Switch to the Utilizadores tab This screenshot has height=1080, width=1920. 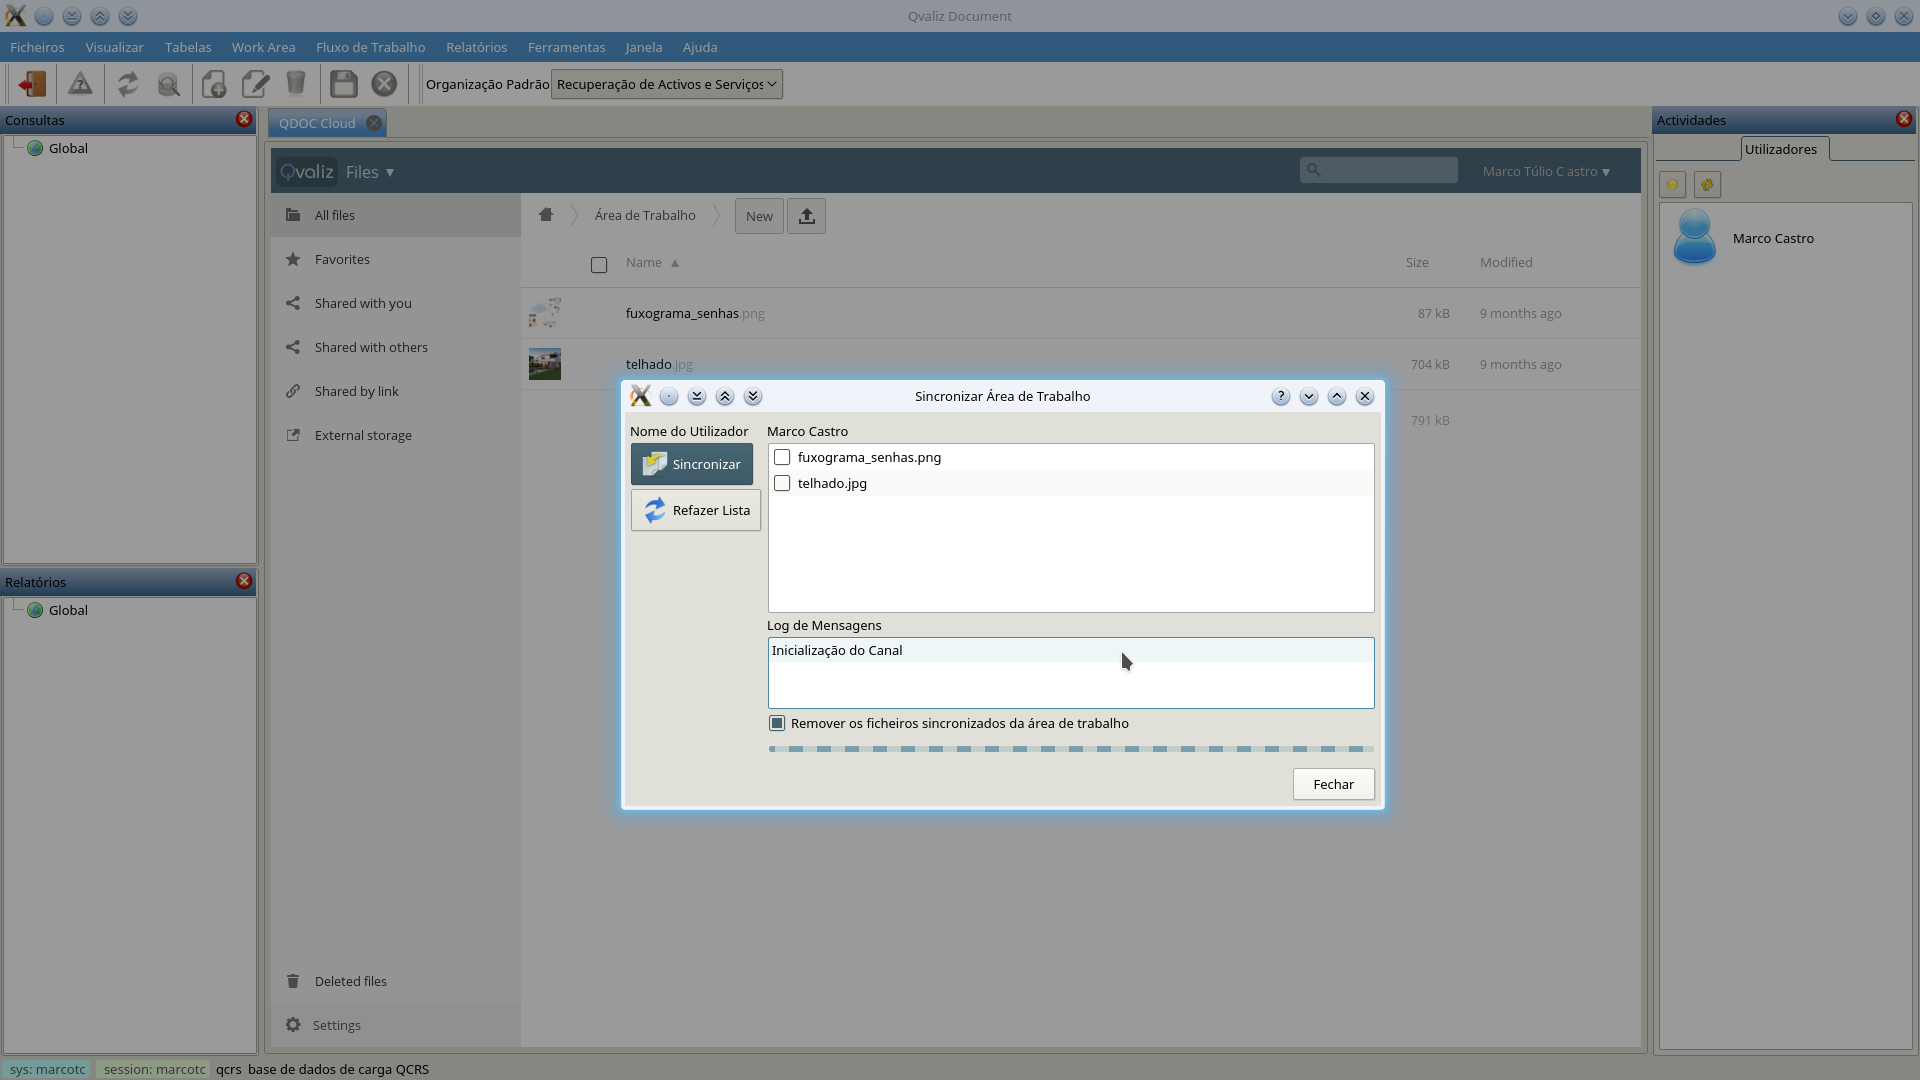pyautogui.click(x=1780, y=149)
